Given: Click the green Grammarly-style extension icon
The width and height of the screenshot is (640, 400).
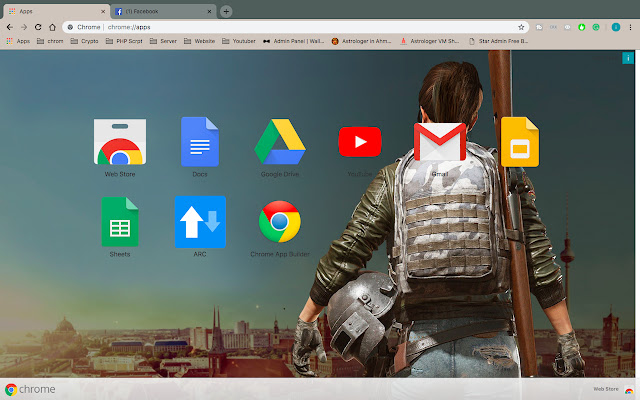Looking at the screenshot, I should [596, 27].
